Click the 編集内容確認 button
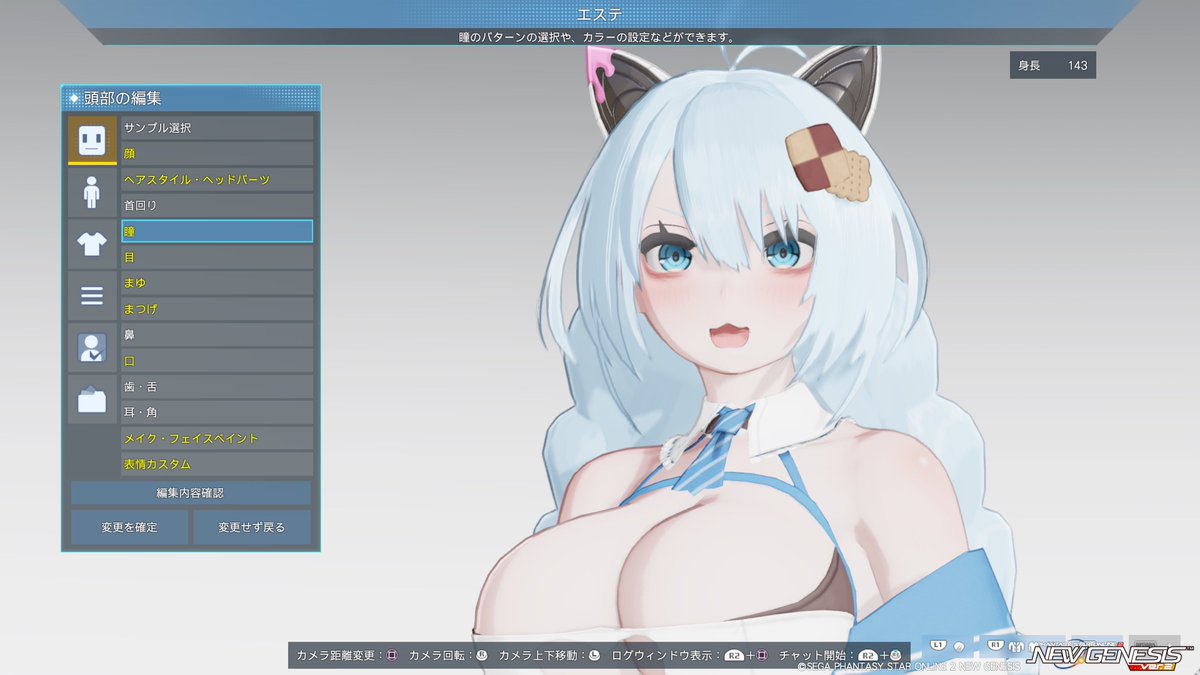Image resolution: width=1200 pixels, height=675 pixels. [x=190, y=493]
